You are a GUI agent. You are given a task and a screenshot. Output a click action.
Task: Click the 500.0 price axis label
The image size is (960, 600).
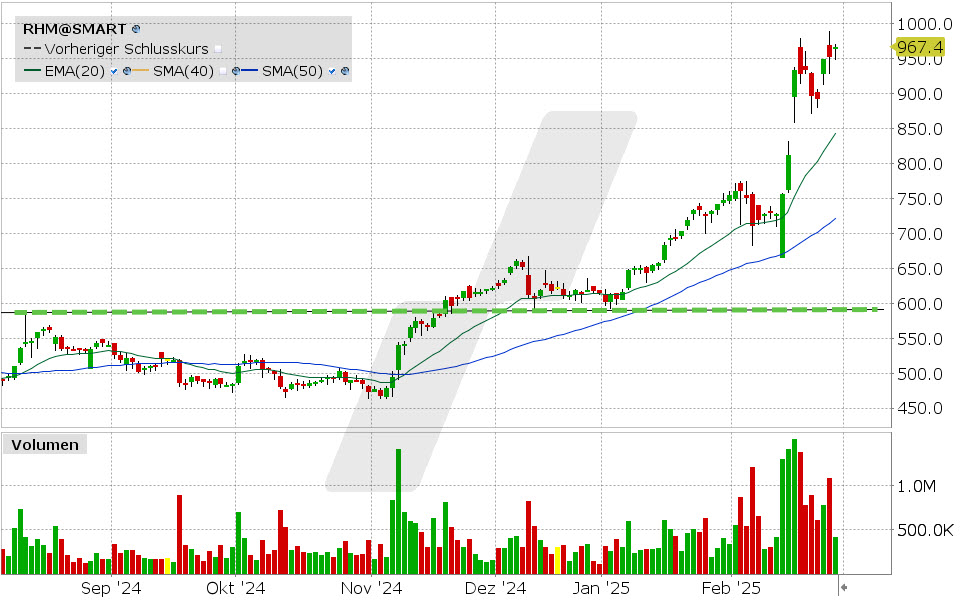coord(920,373)
